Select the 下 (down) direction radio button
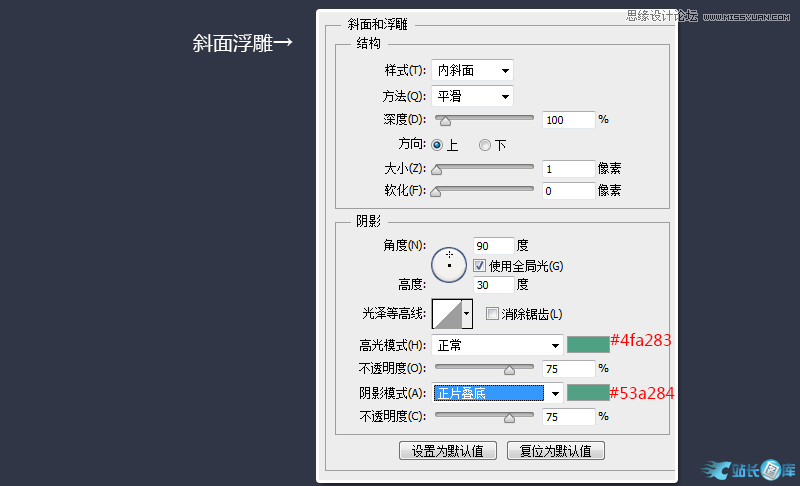This screenshot has width=800, height=486. click(x=485, y=145)
